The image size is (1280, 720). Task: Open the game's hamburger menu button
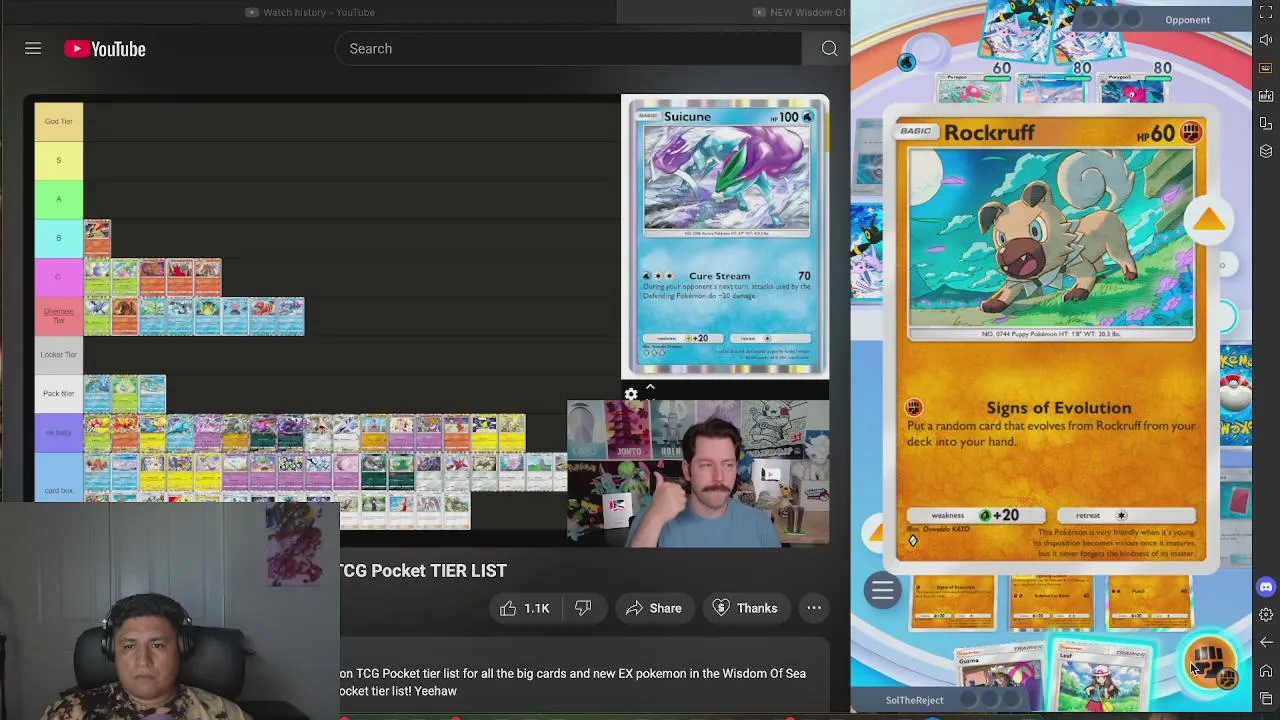click(882, 590)
